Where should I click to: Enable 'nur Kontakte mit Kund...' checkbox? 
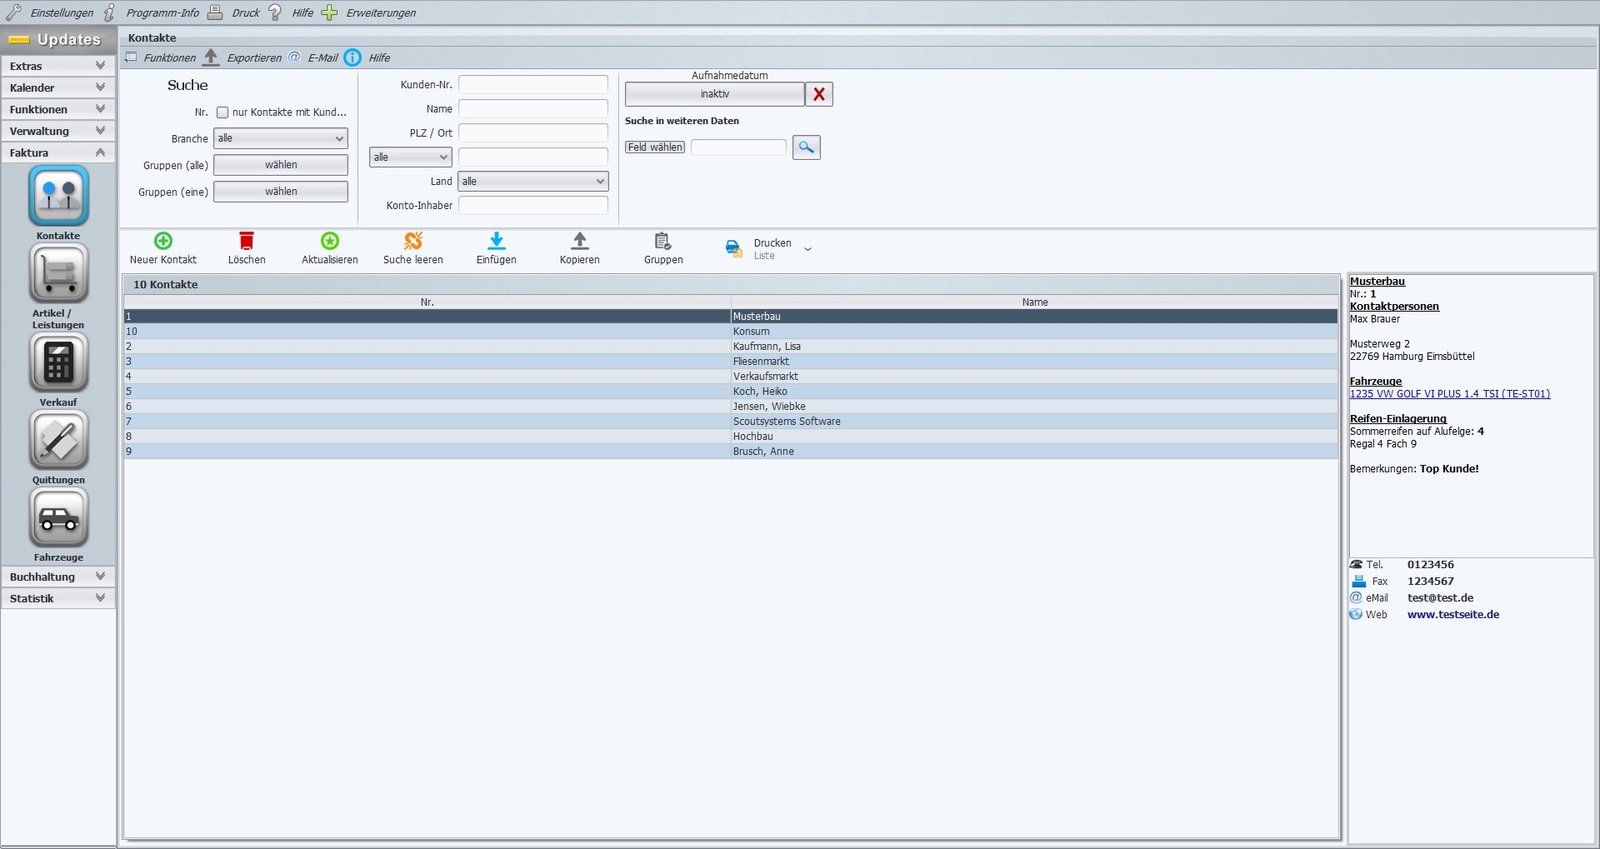click(x=223, y=113)
